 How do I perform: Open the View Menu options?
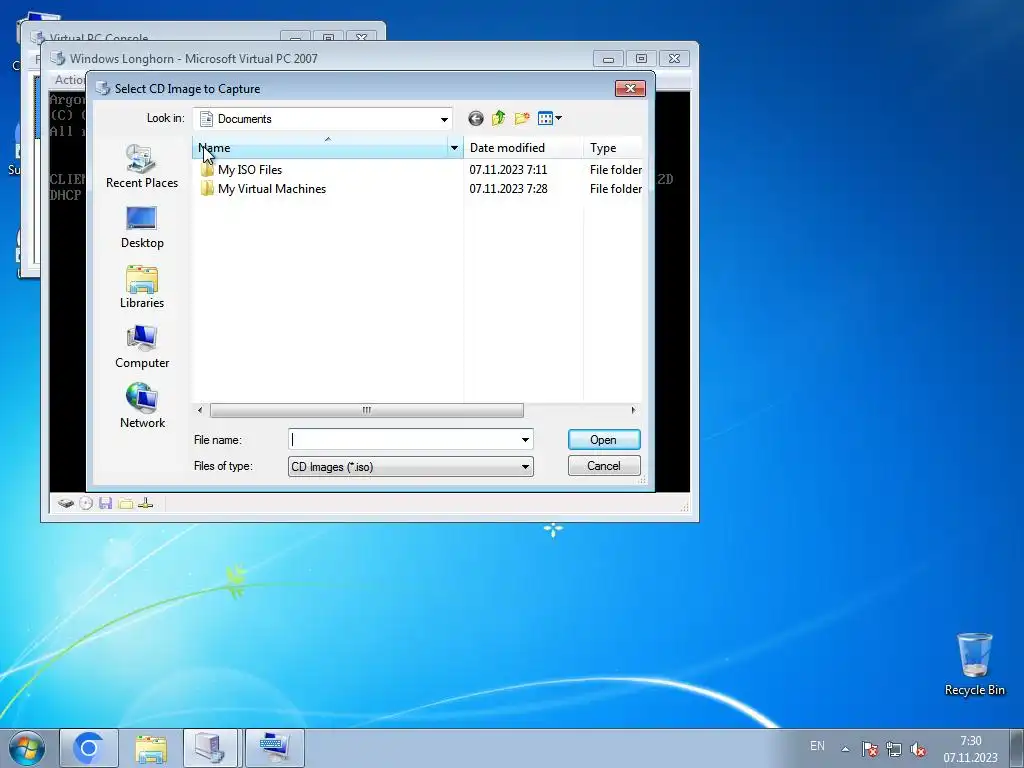click(x=549, y=118)
